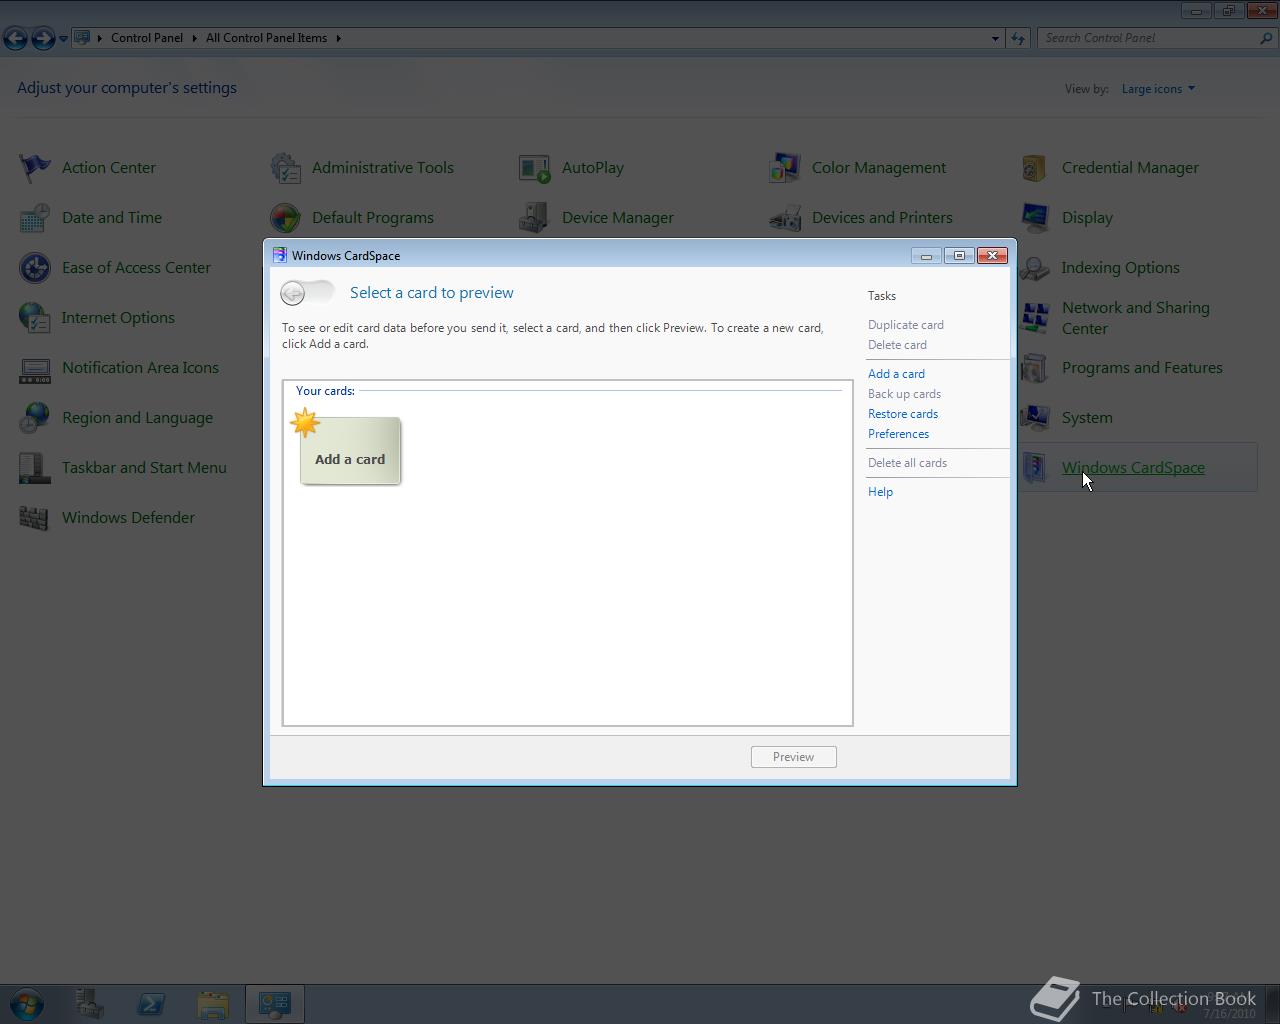Open the AutoPlay icon
Viewport: 1280px width, 1024px height.
pyautogui.click(x=535, y=168)
